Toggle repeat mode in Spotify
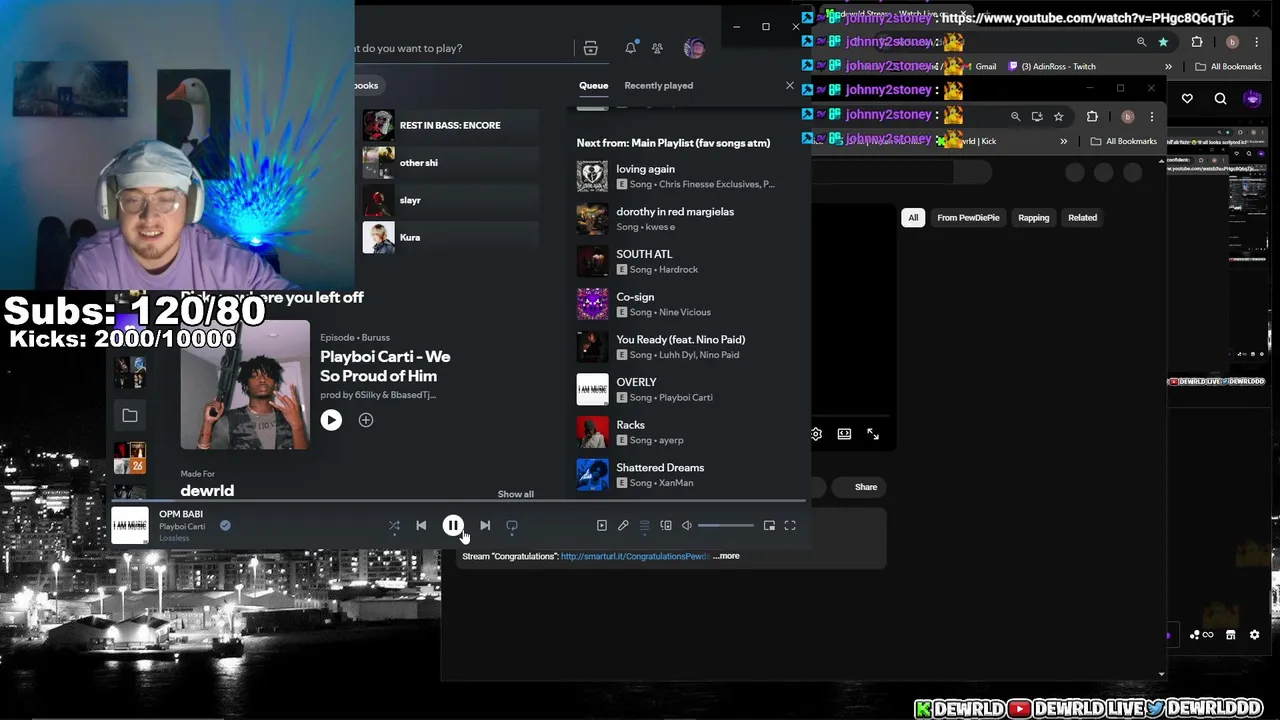The height and width of the screenshot is (720, 1280). click(x=512, y=525)
